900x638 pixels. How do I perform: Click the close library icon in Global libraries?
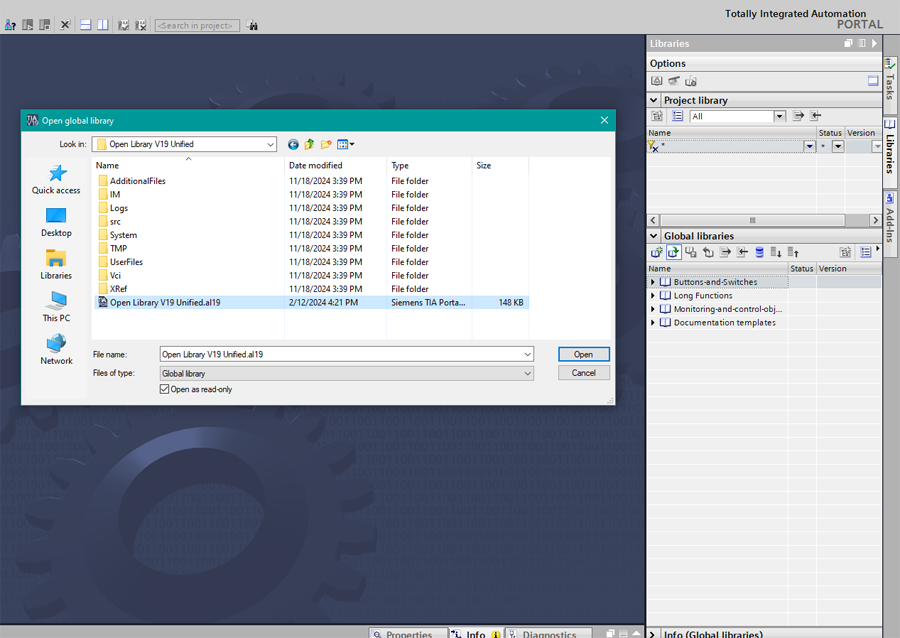(x=708, y=252)
